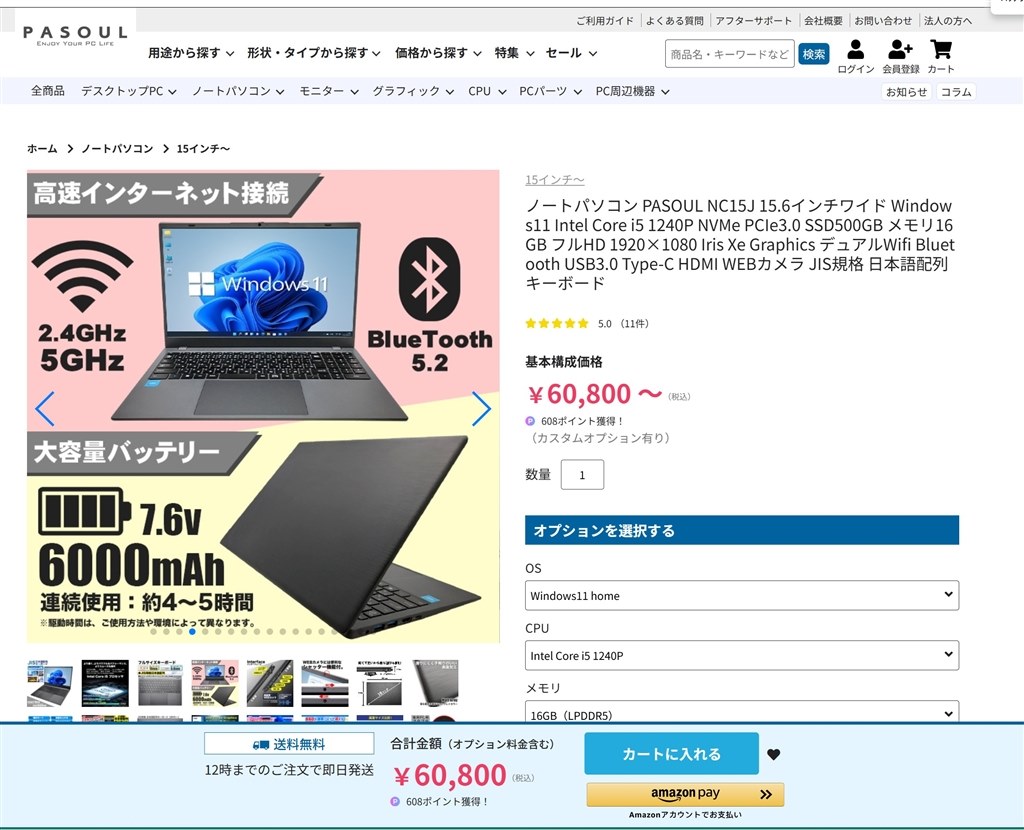Open ご利用ガイド link
The width and height of the screenshot is (1024, 830).
click(x=605, y=21)
